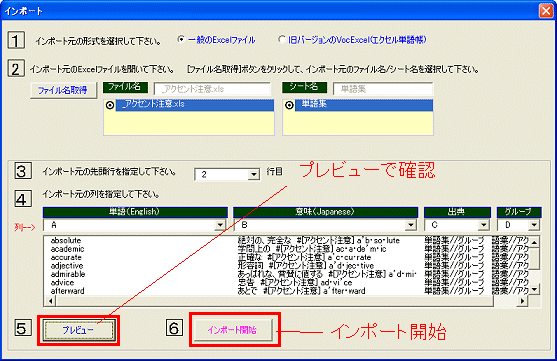Click the word academic in the preview list
The width and height of the screenshot is (557, 361).
67,249
